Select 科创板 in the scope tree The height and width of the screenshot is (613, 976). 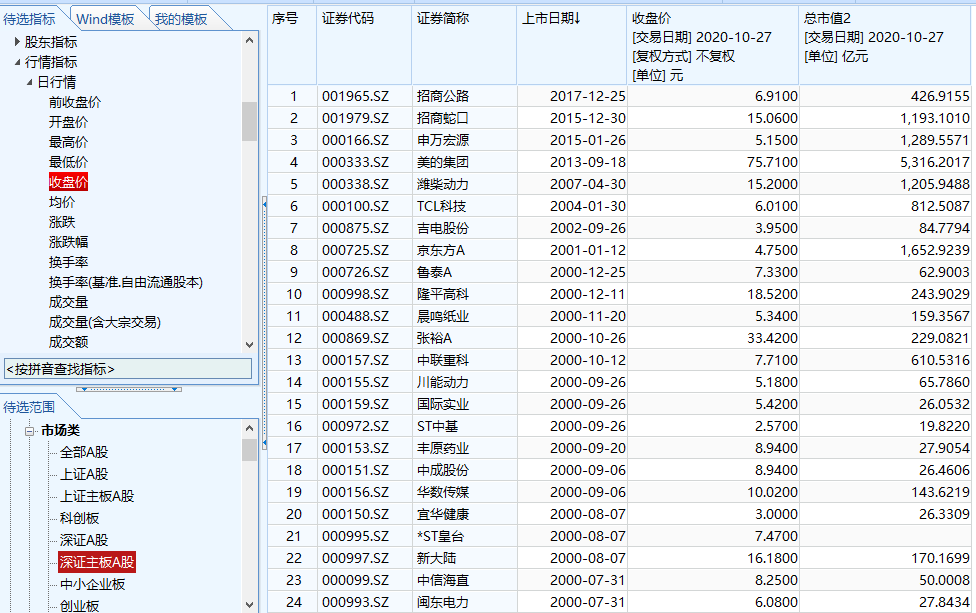point(79,518)
